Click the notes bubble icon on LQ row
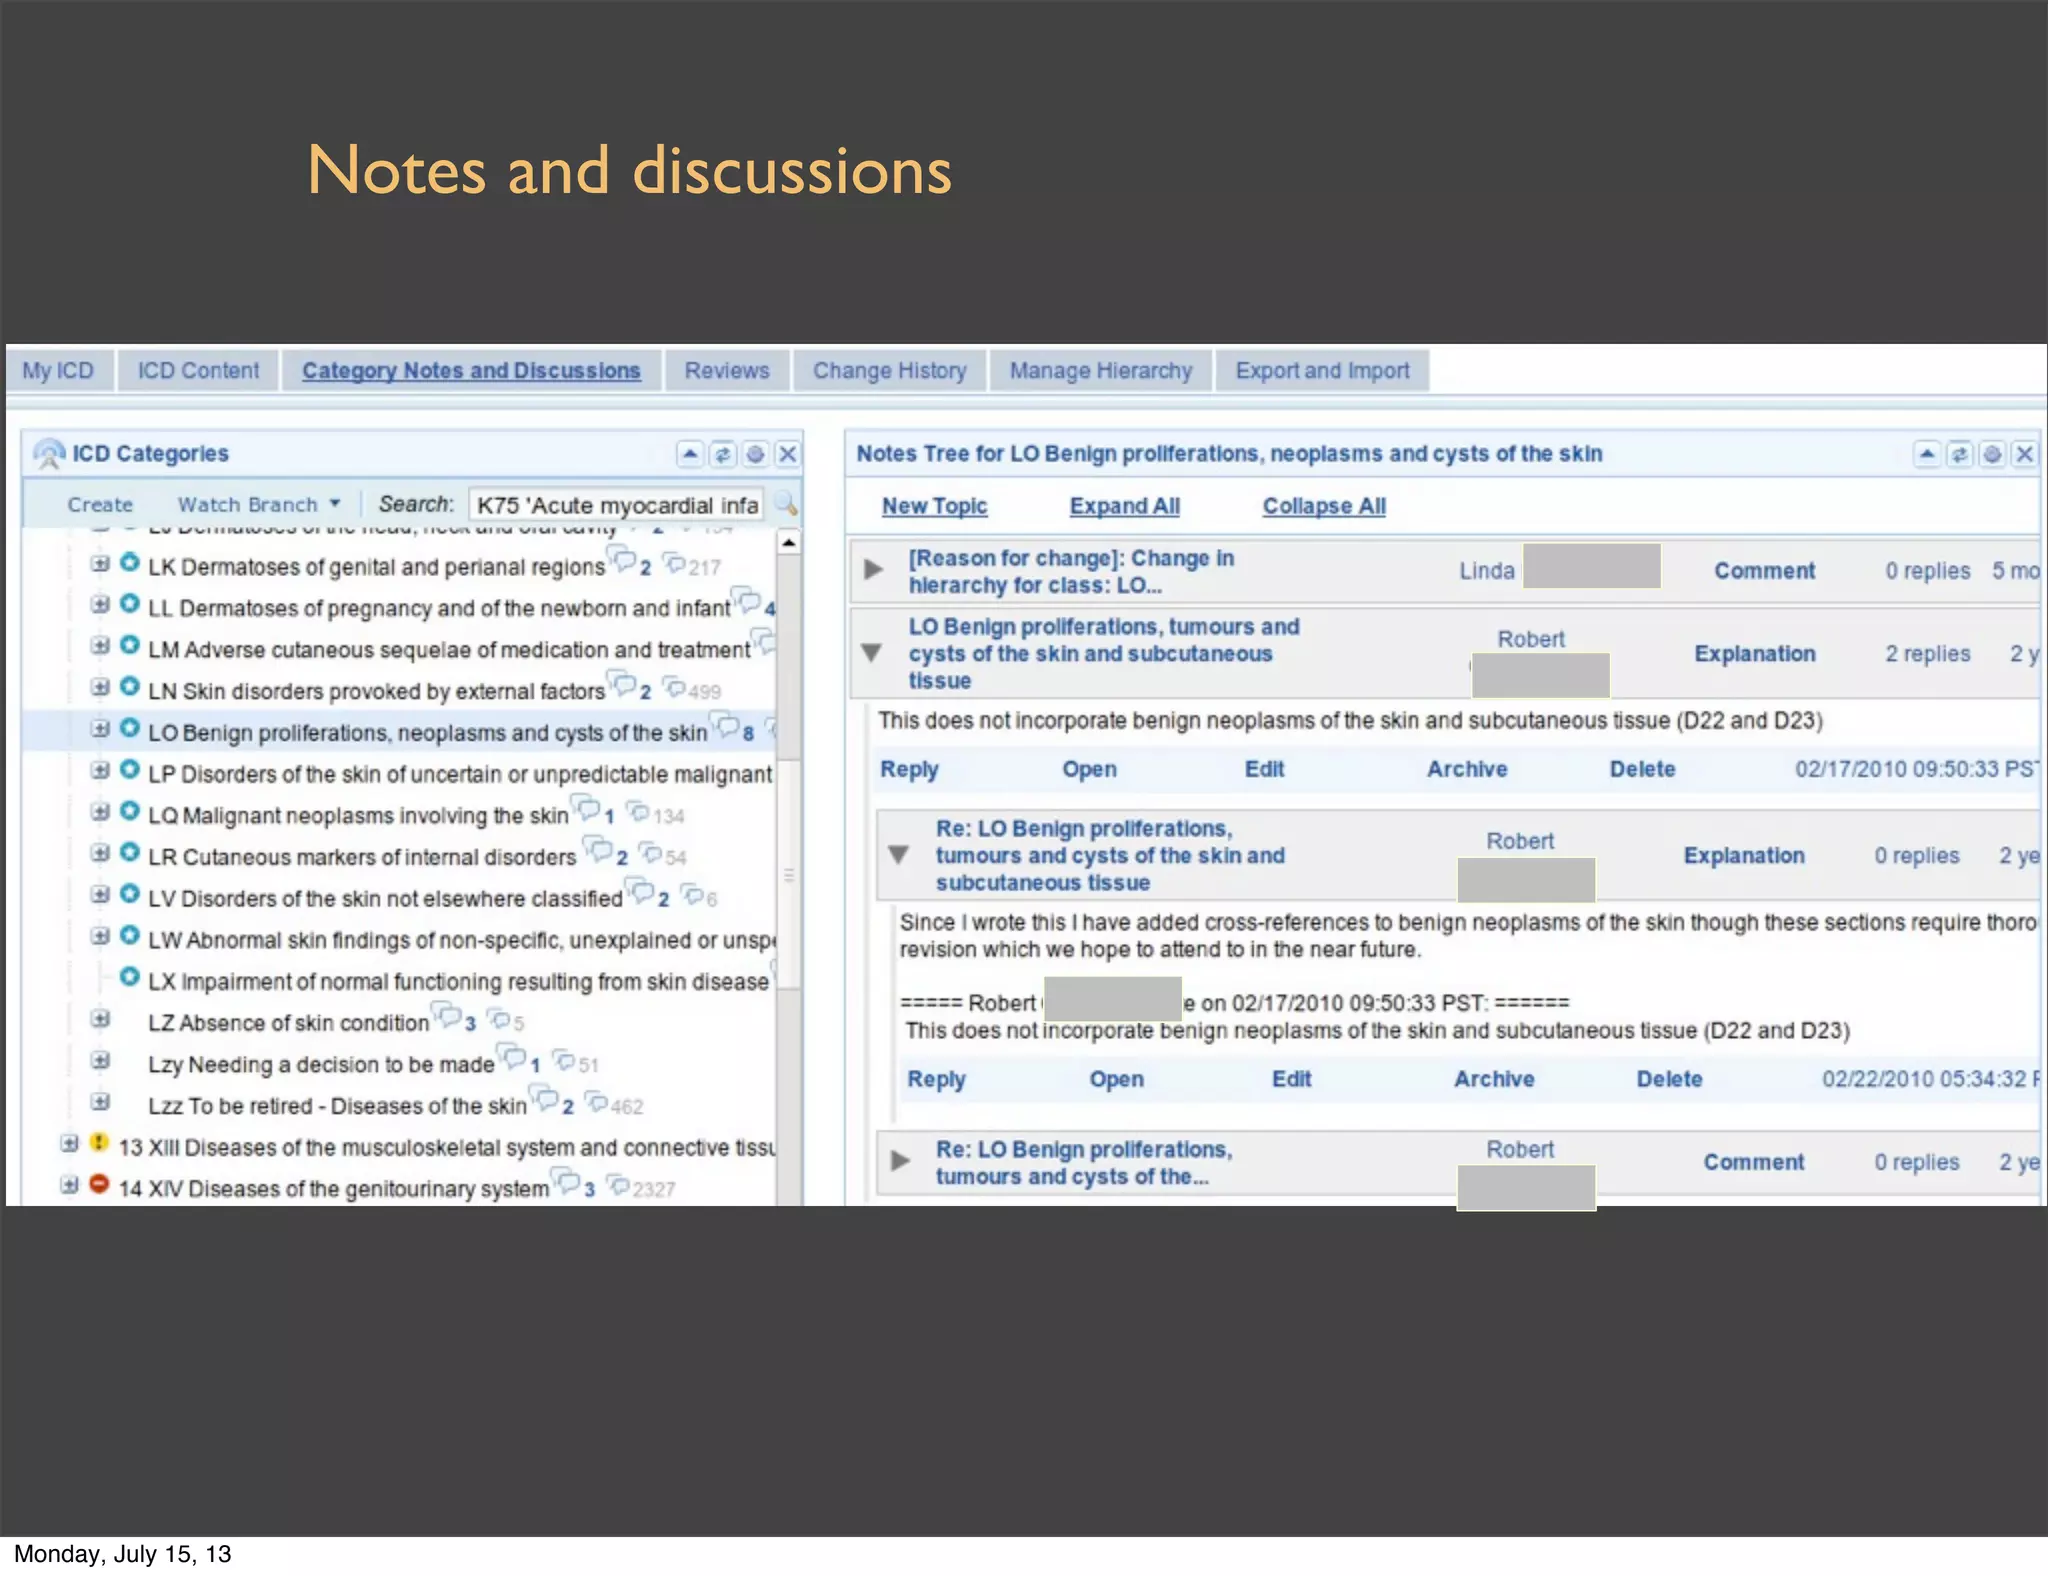The width and height of the screenshot is (2048, 1576). [x=586, y=806]
